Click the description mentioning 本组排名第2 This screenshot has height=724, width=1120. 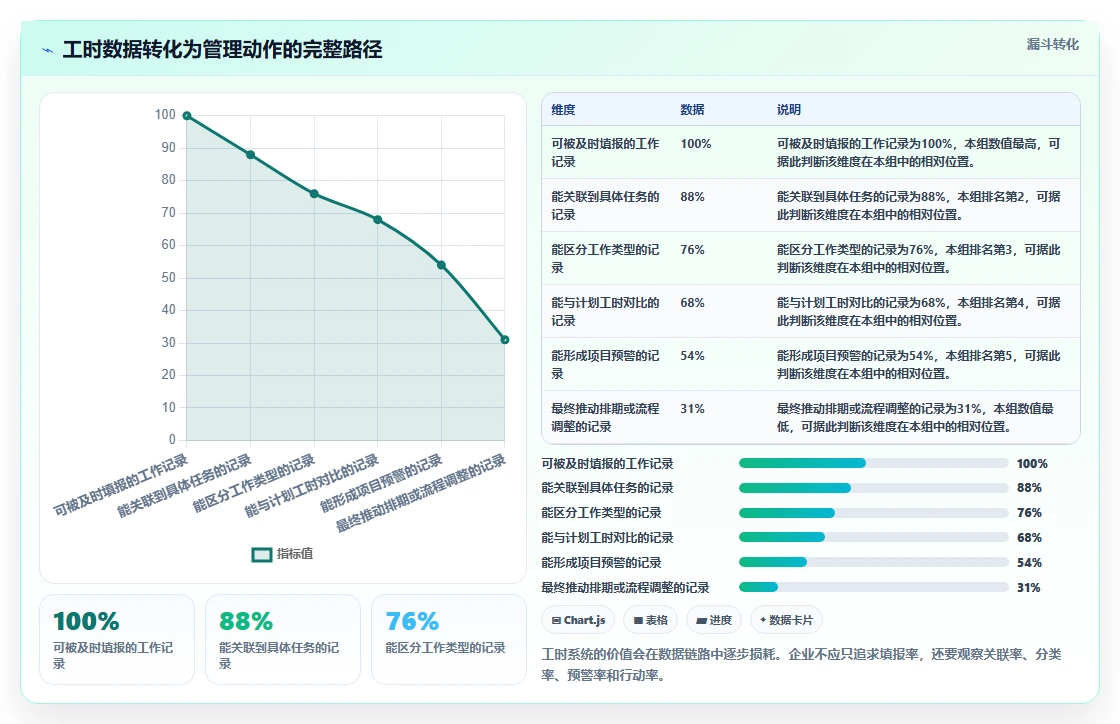(x=919, y=206)
